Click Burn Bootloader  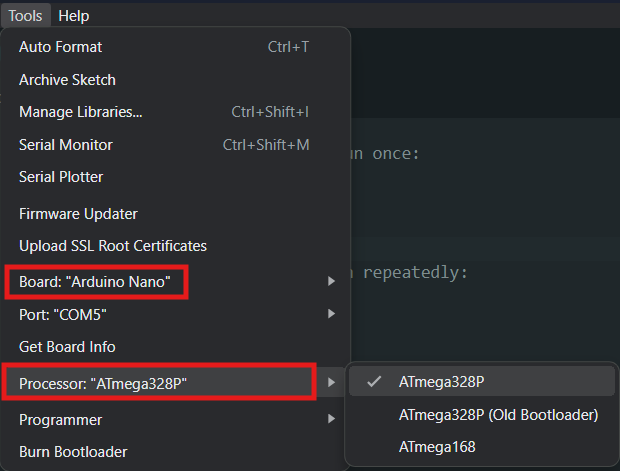coord(73,452)
